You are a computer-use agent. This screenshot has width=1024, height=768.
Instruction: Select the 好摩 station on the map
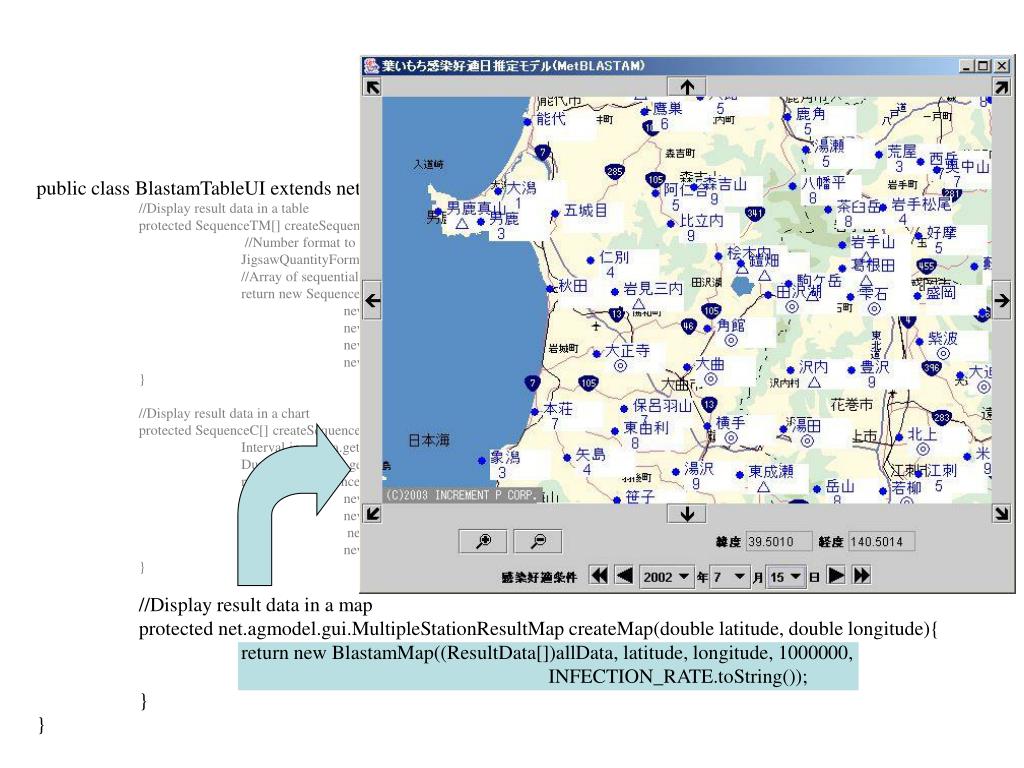pos(918,235)
